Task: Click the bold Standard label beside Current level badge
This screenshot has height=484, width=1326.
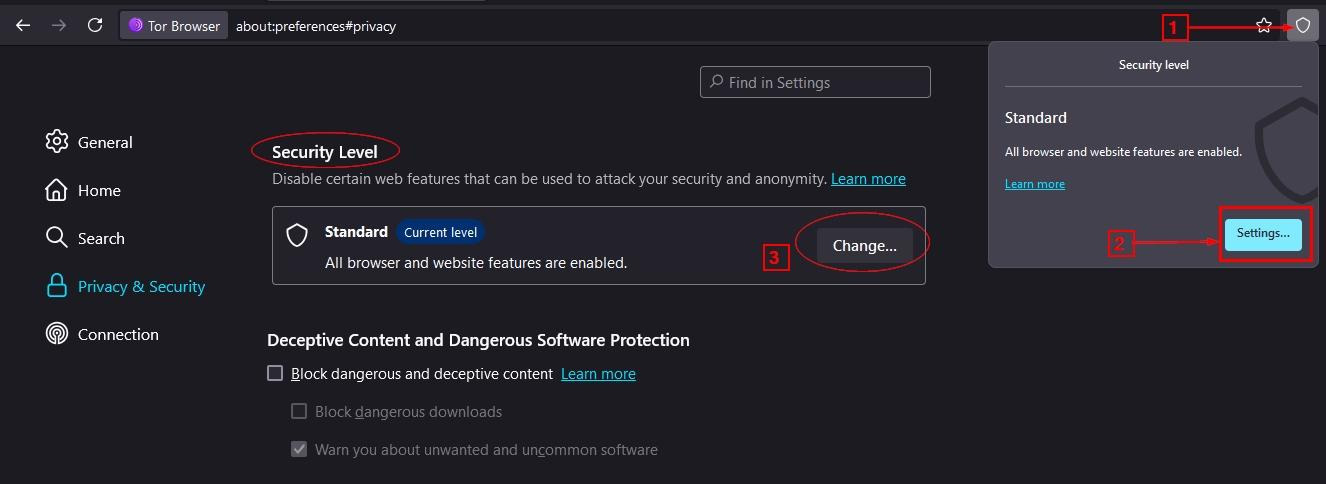Action: click(356, 232)
